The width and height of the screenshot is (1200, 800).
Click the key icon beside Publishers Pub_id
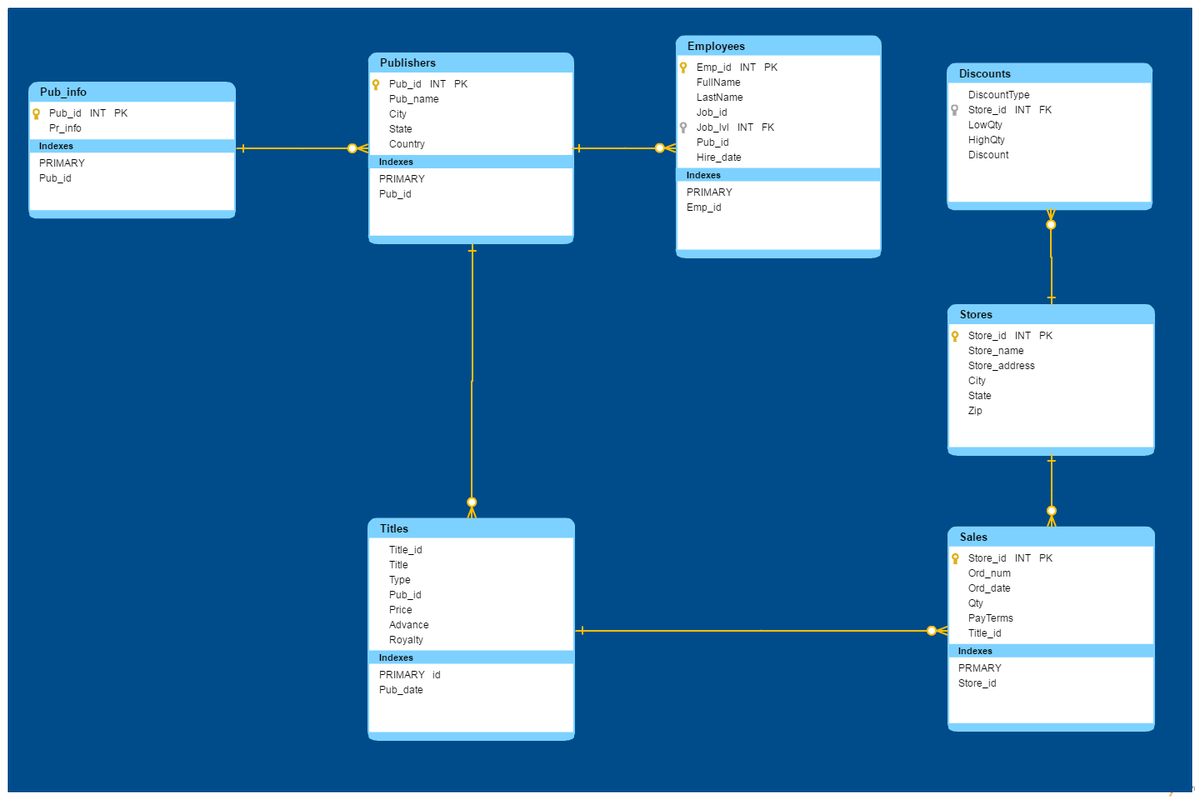click(x=376, y=85)
